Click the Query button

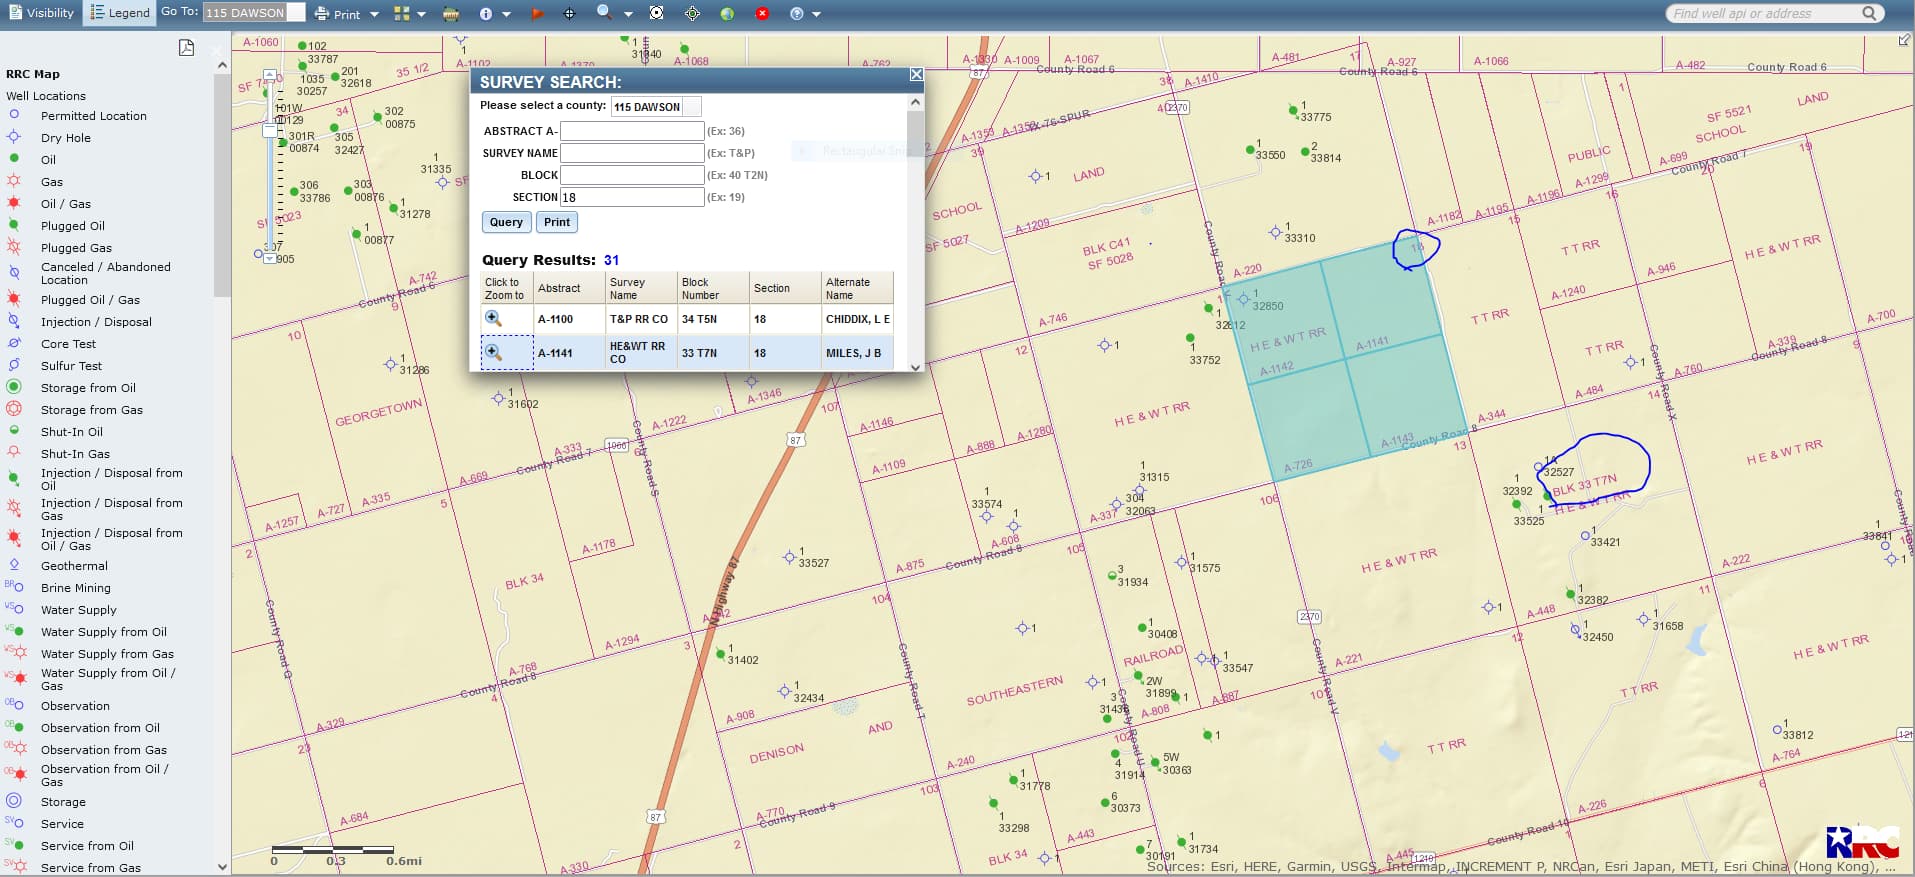point(506,222)
